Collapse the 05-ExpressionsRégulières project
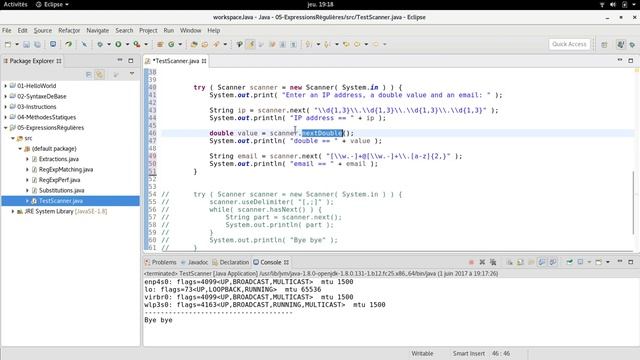Screen dimensions: 640x360 coord(6,128)
